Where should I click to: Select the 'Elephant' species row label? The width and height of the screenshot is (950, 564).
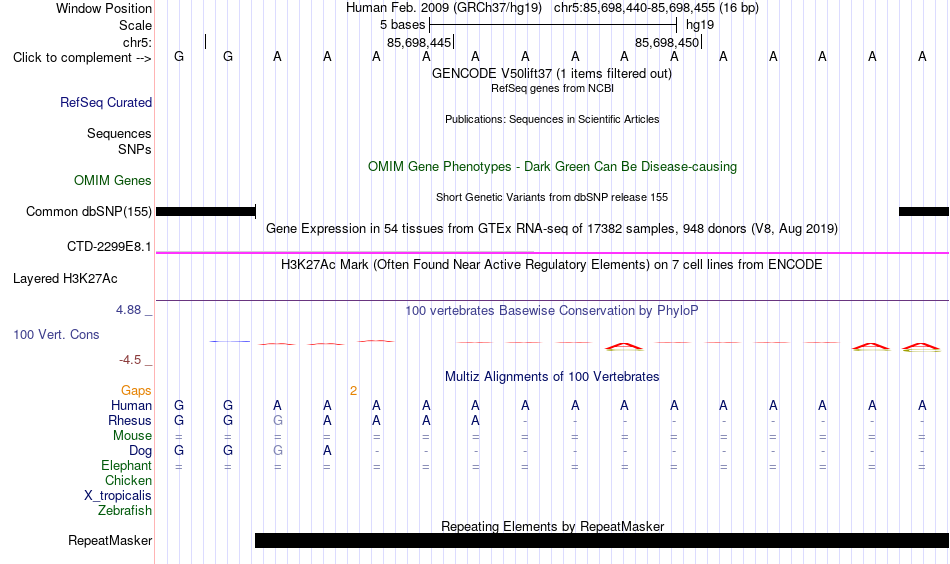click(126, 465)
